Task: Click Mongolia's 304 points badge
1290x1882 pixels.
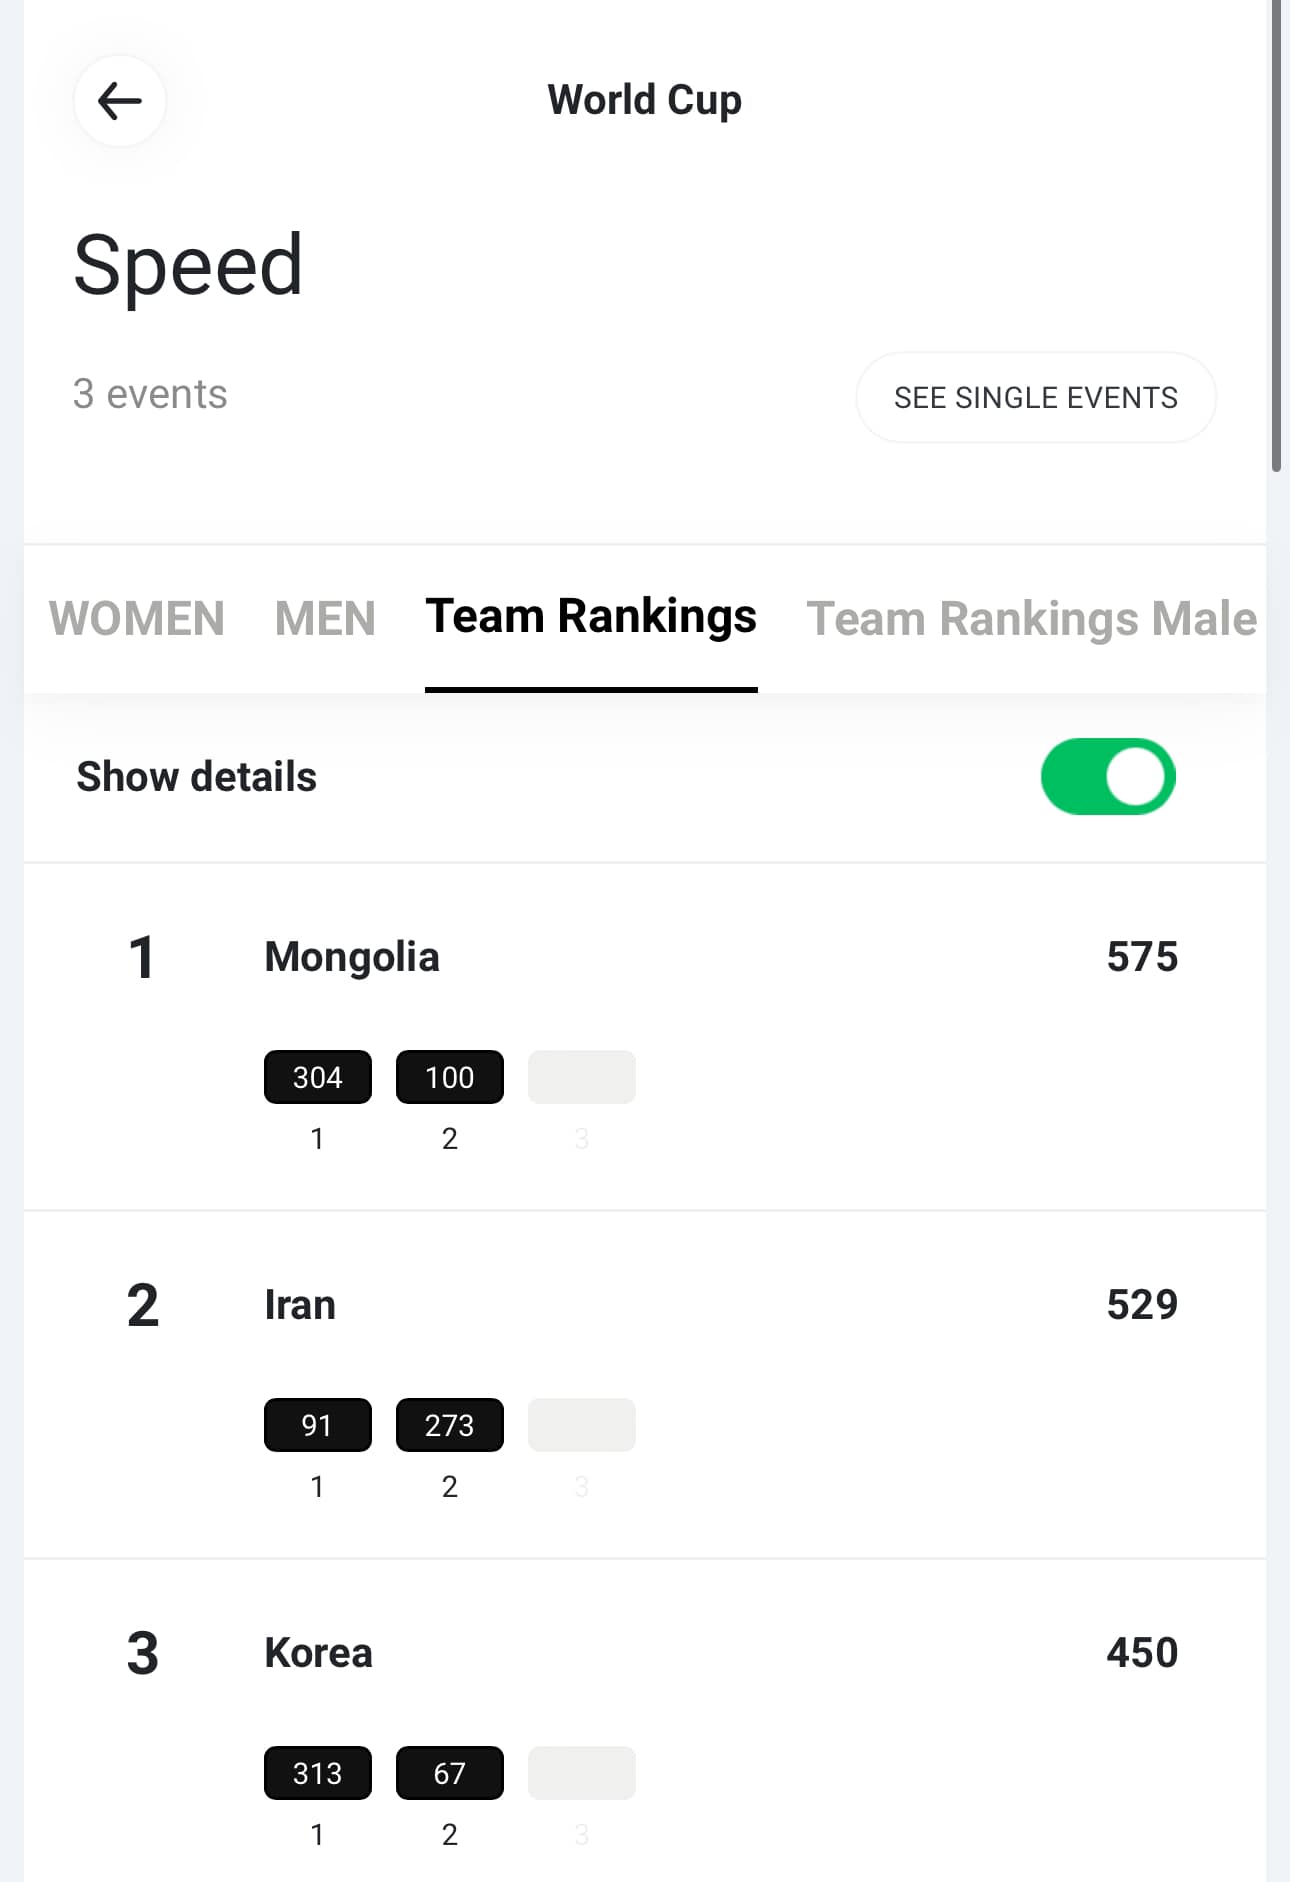Action: pos(318,1077)
